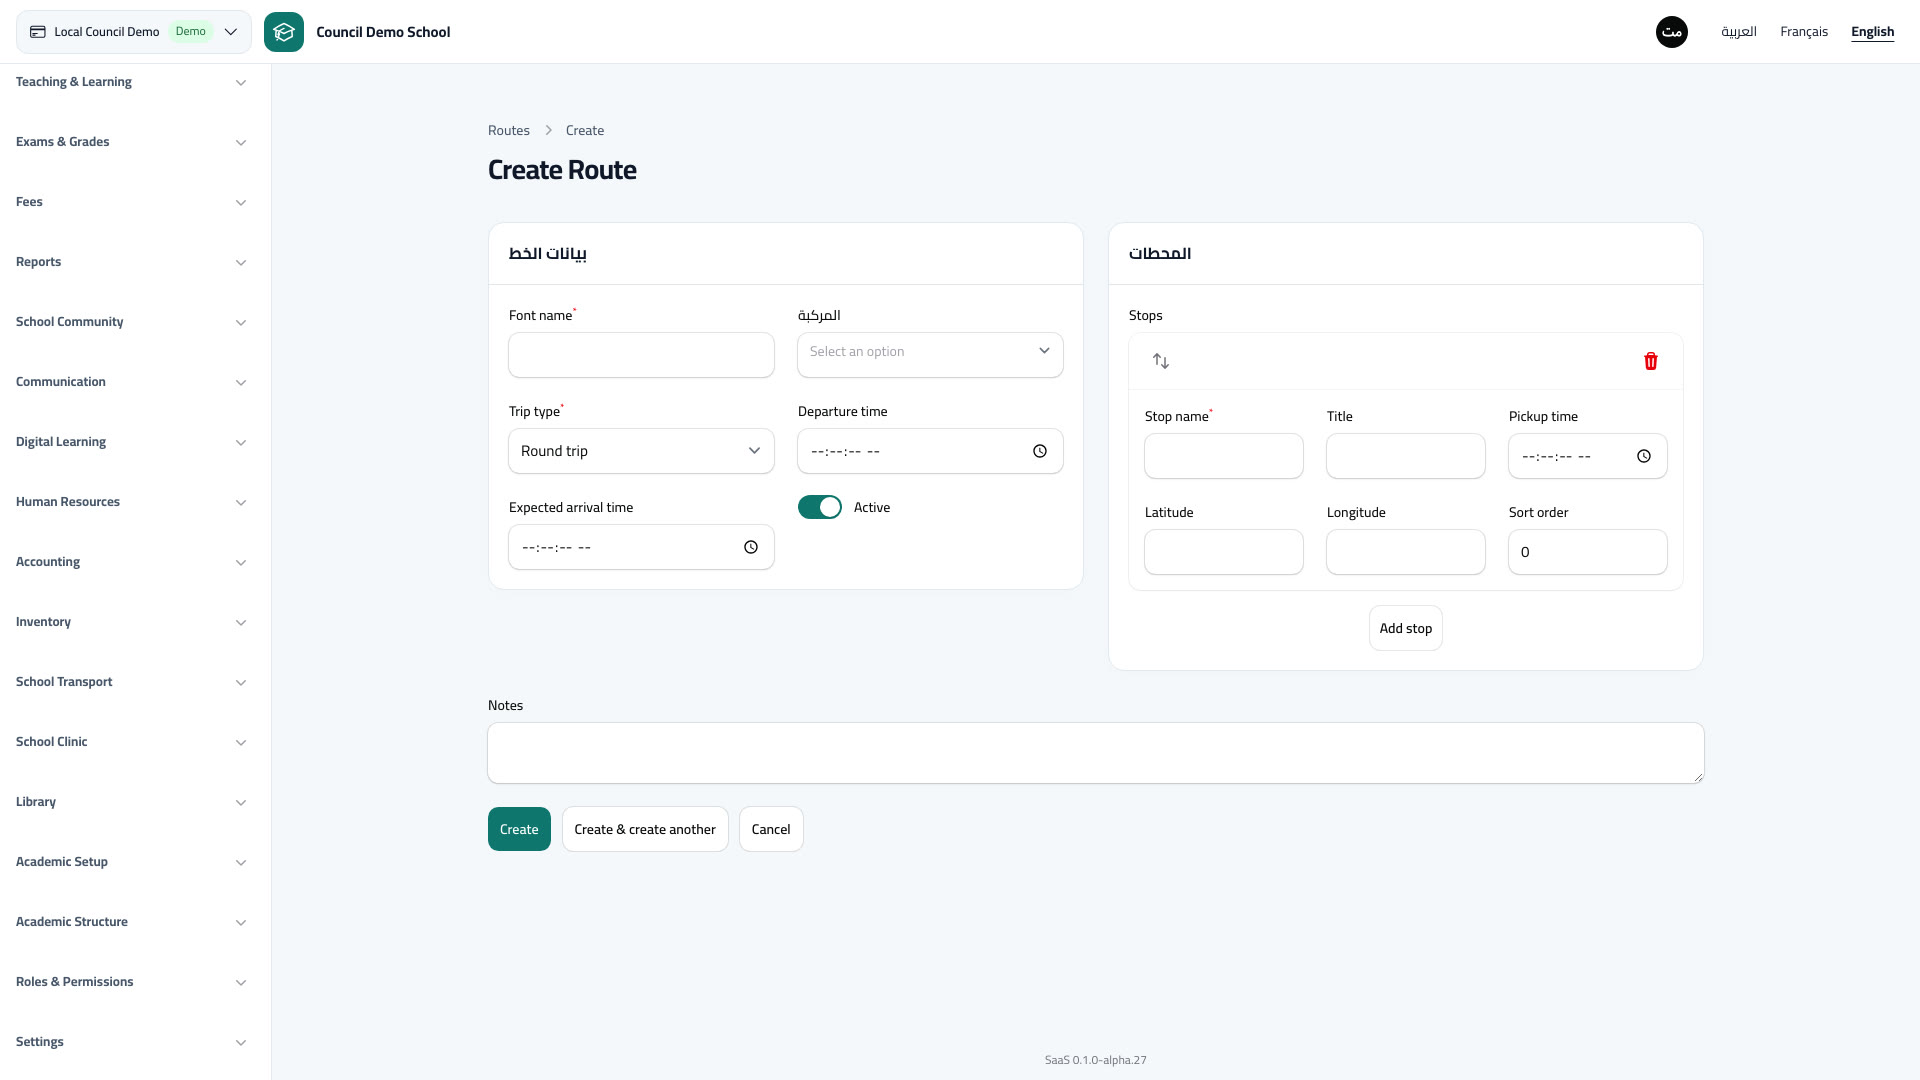Open the vehicle Select an option dropdown
Image resolution: width=1920 pixels, height=1080 pixels.
pos(930,354)
